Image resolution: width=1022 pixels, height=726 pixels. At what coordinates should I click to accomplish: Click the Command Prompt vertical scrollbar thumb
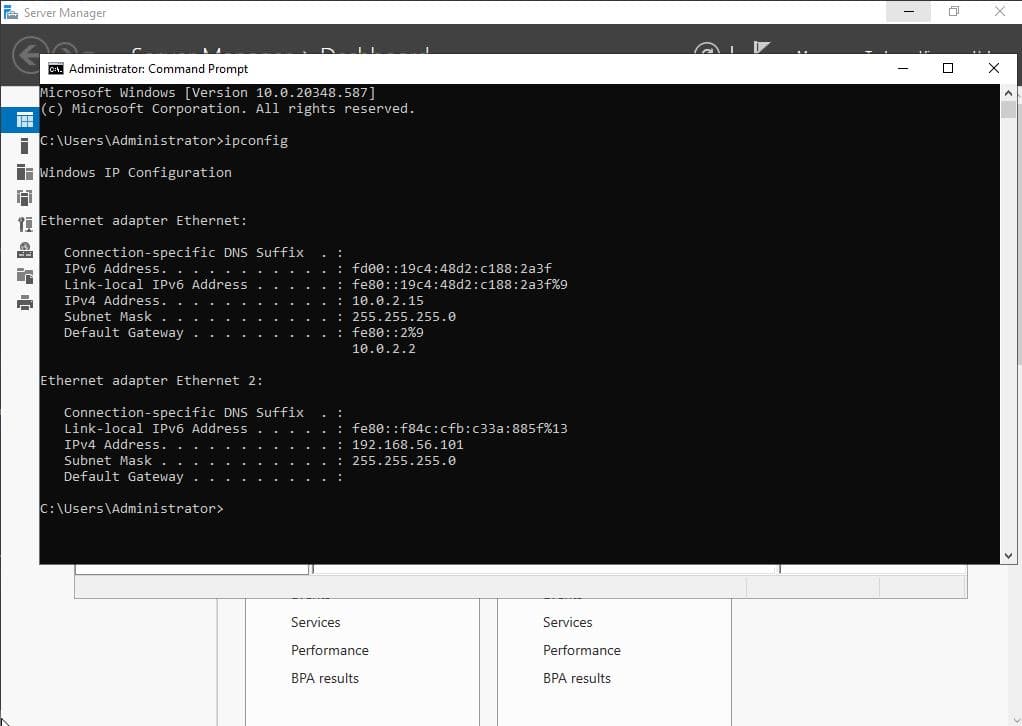click(1008, 110)
